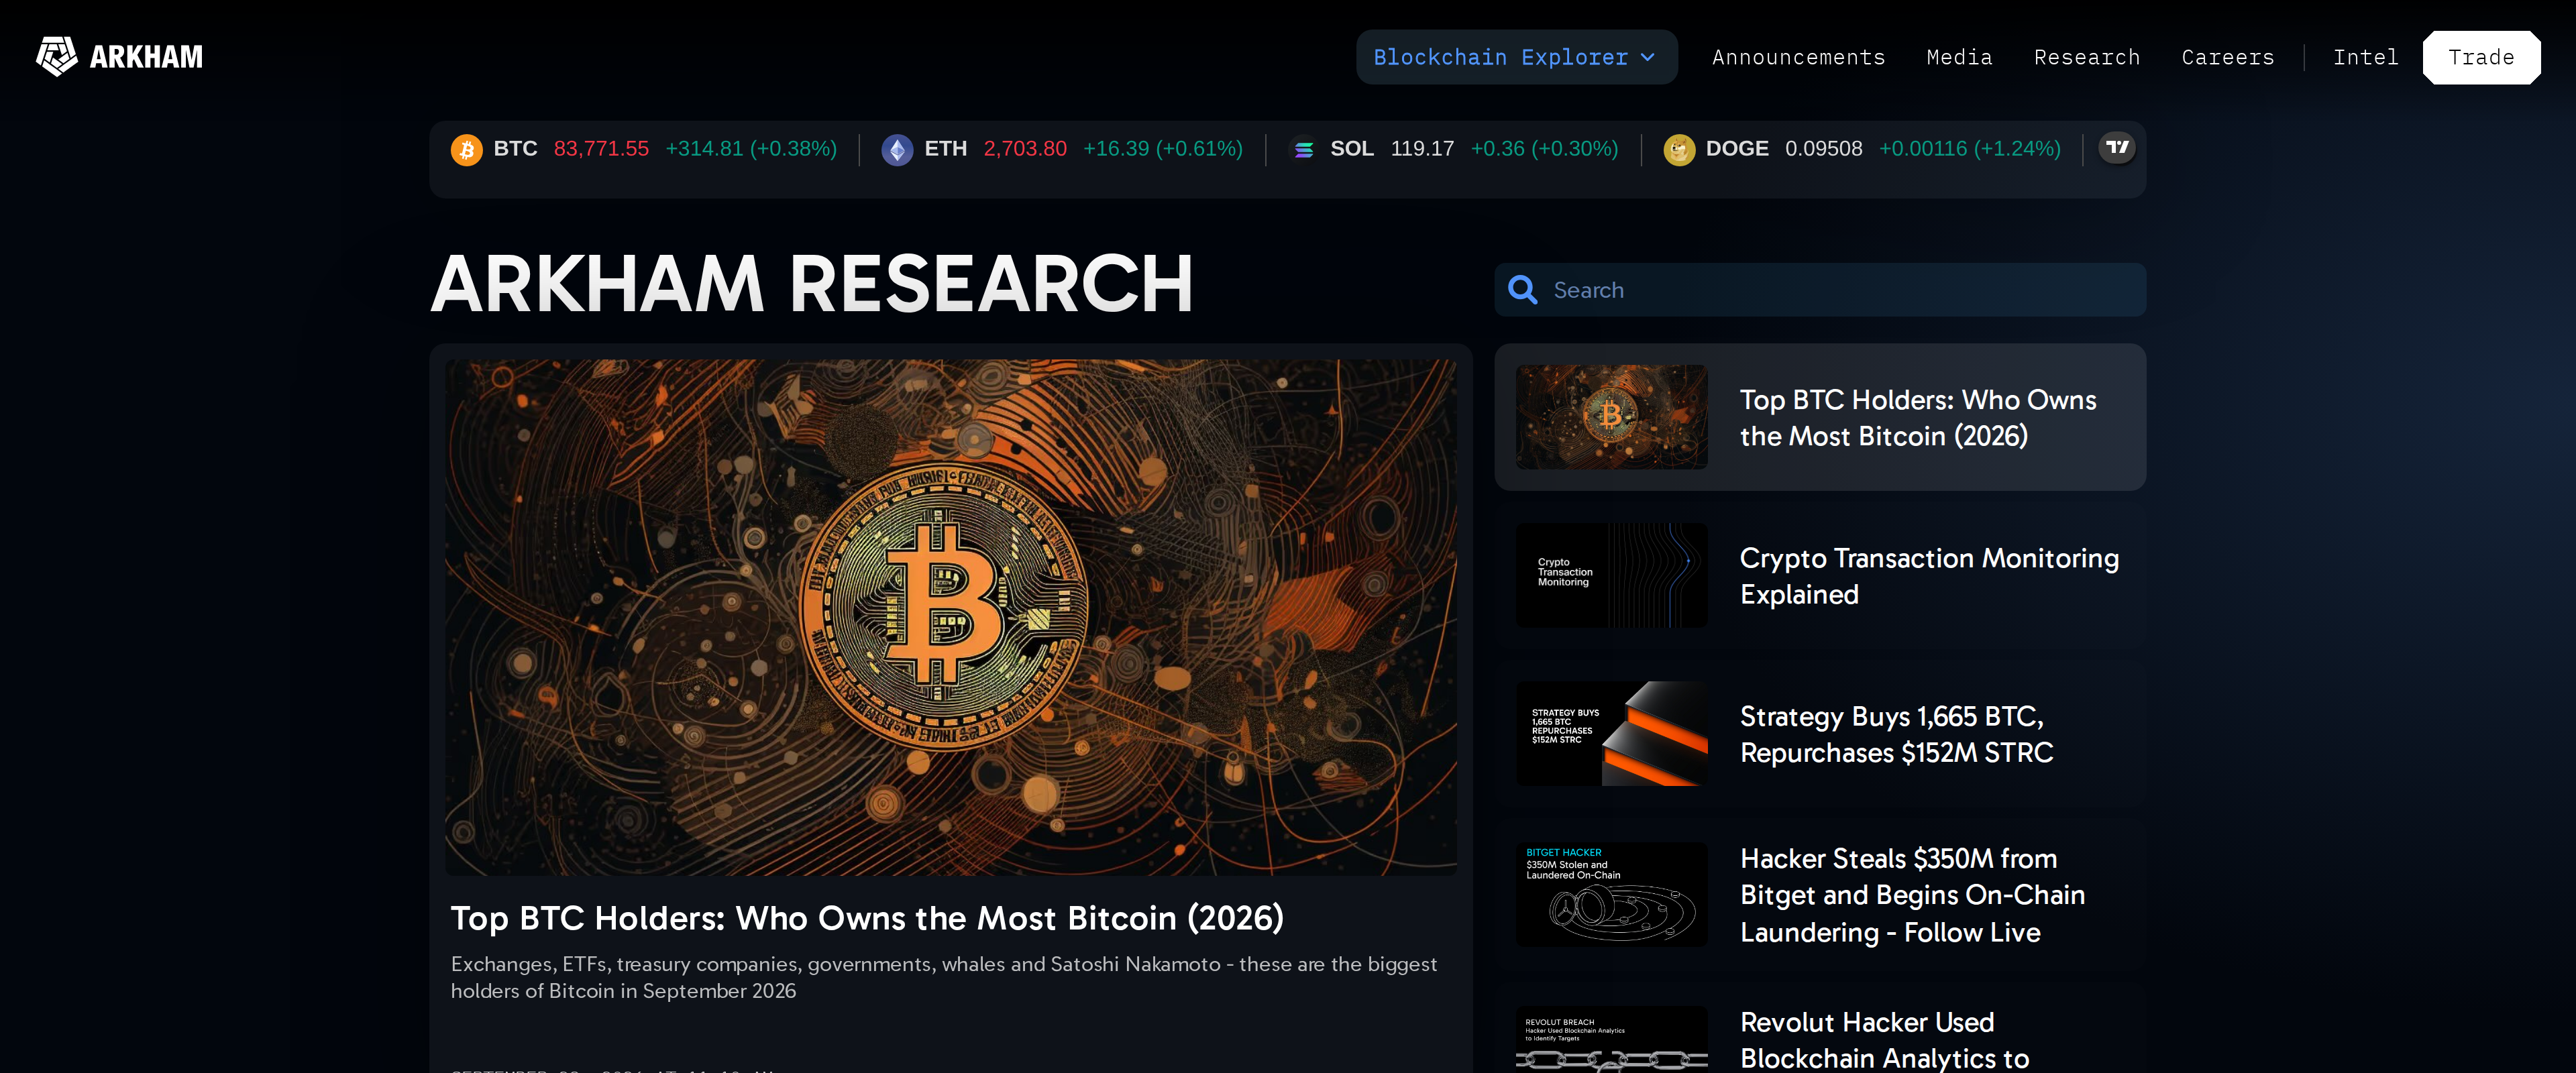Open Hacker Steals $350M from Bitget article

click(1912, 895)
